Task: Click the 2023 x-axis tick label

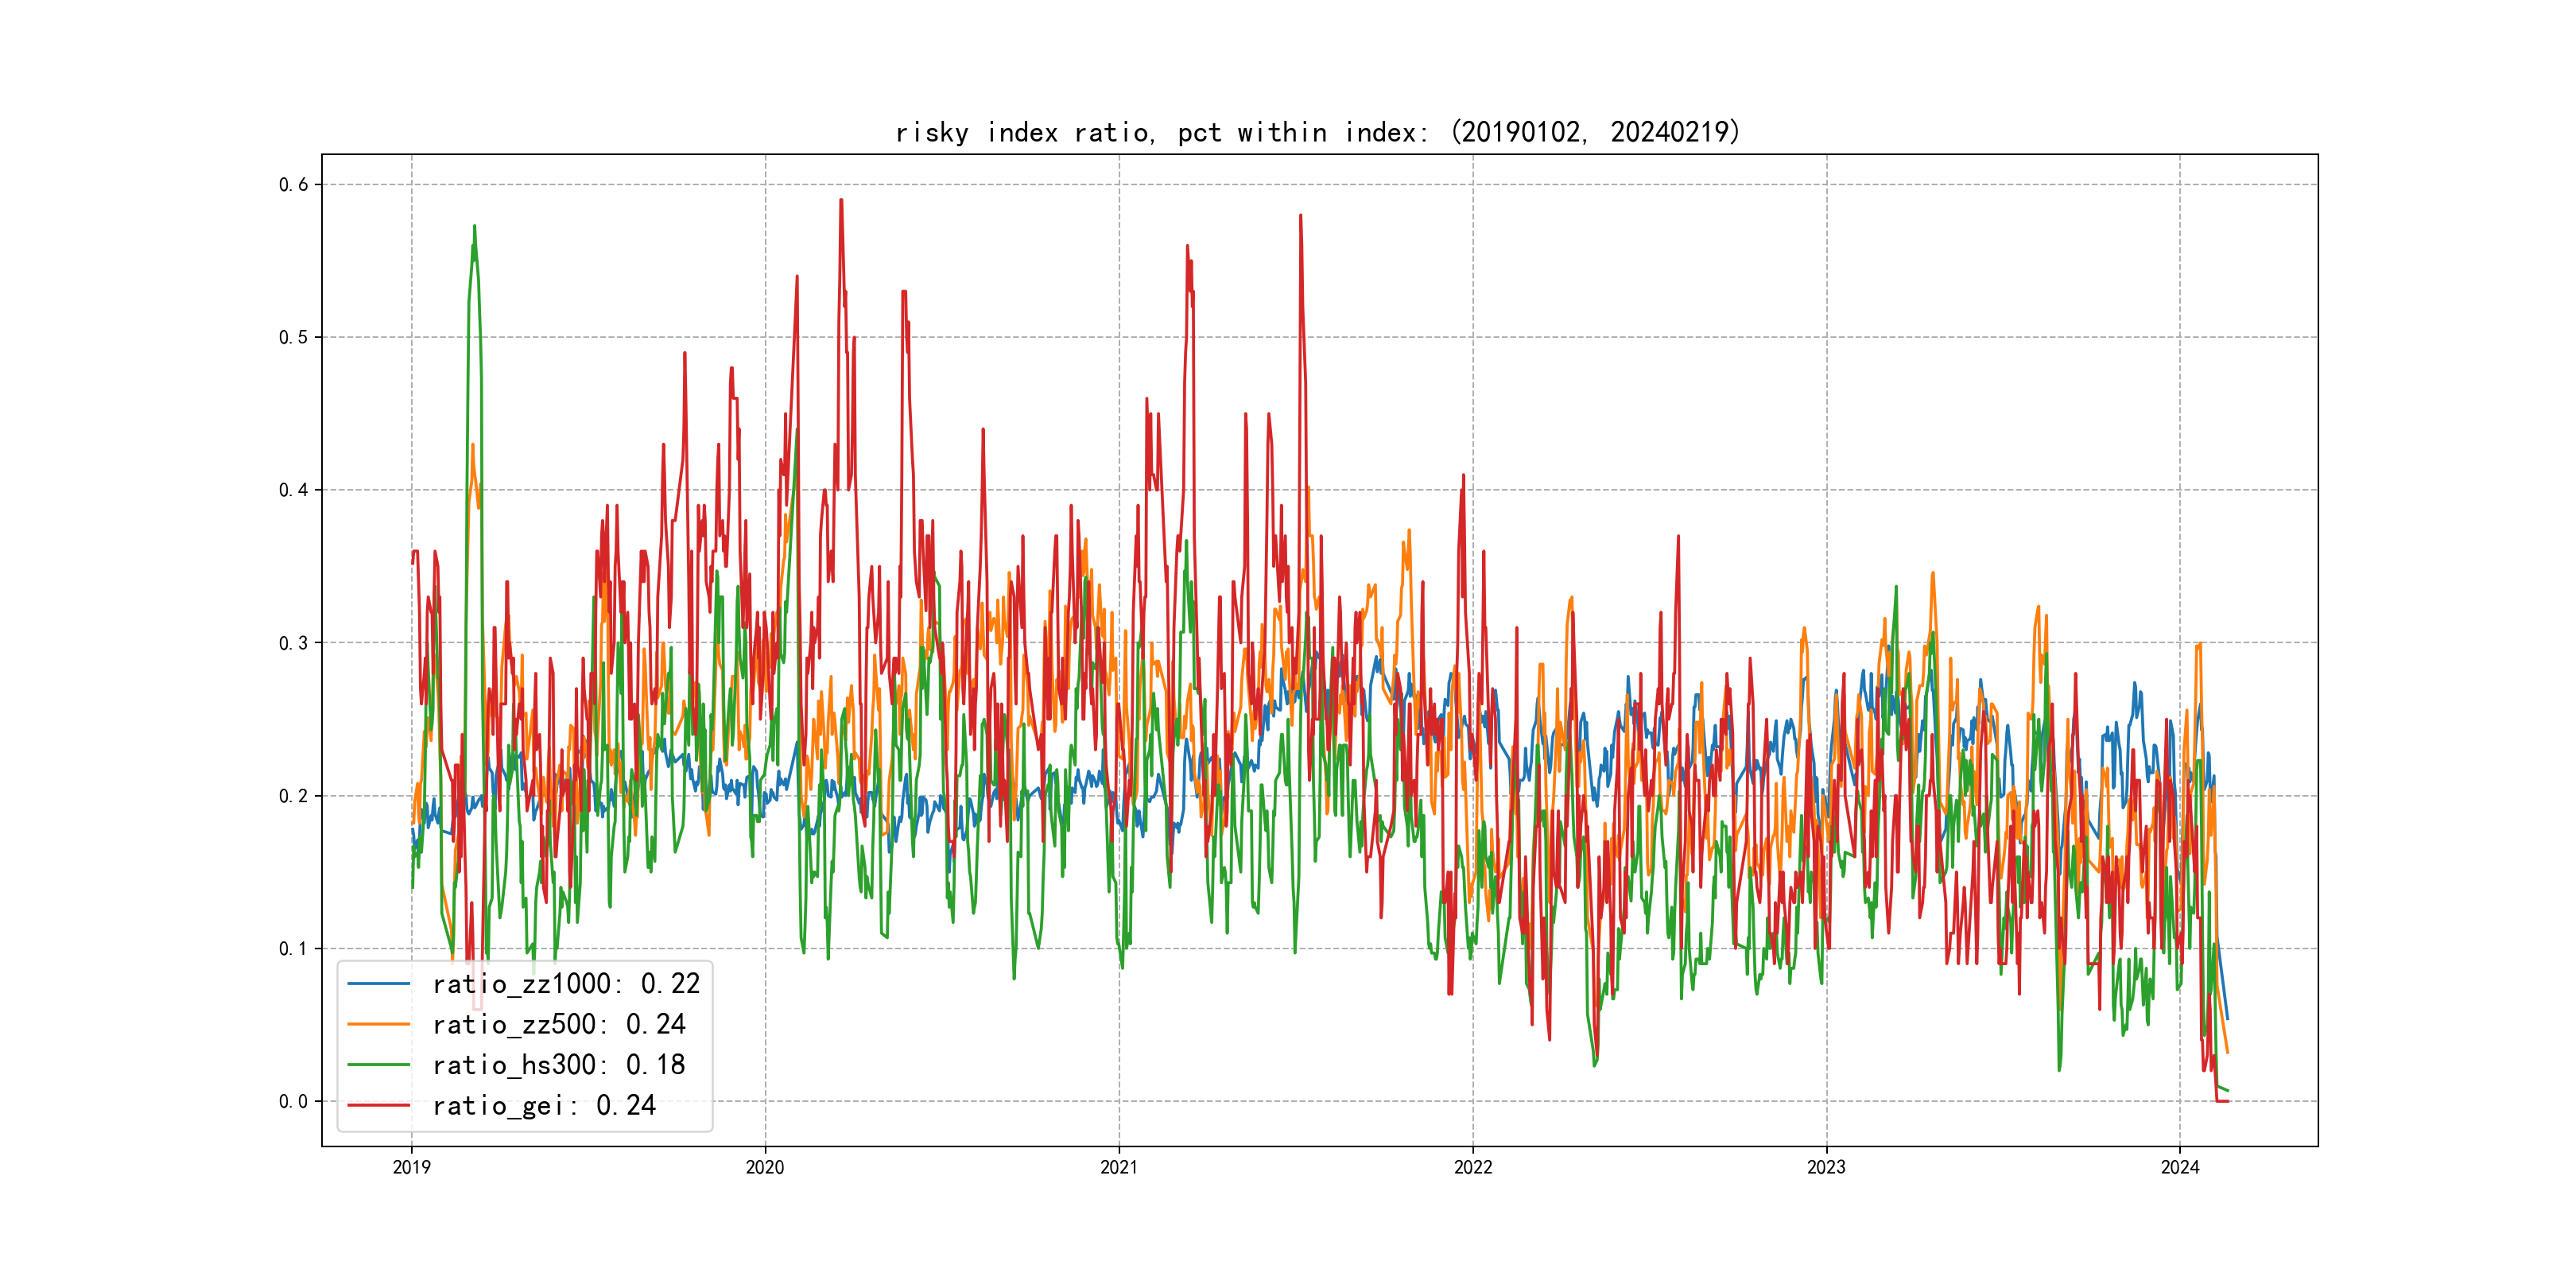Action: tap(1826, 1167)
